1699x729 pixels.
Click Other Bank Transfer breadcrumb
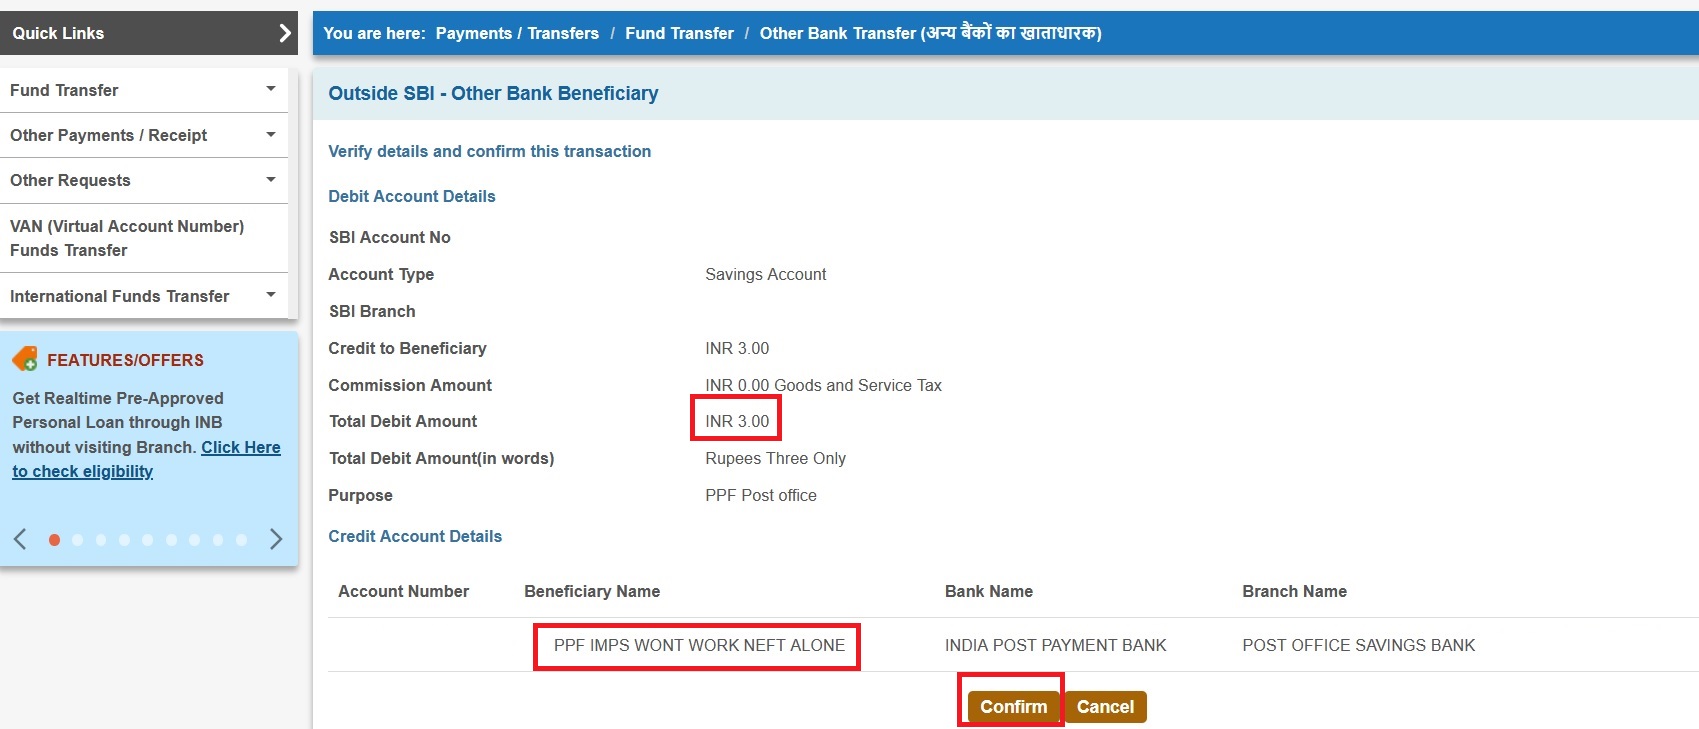930,33
